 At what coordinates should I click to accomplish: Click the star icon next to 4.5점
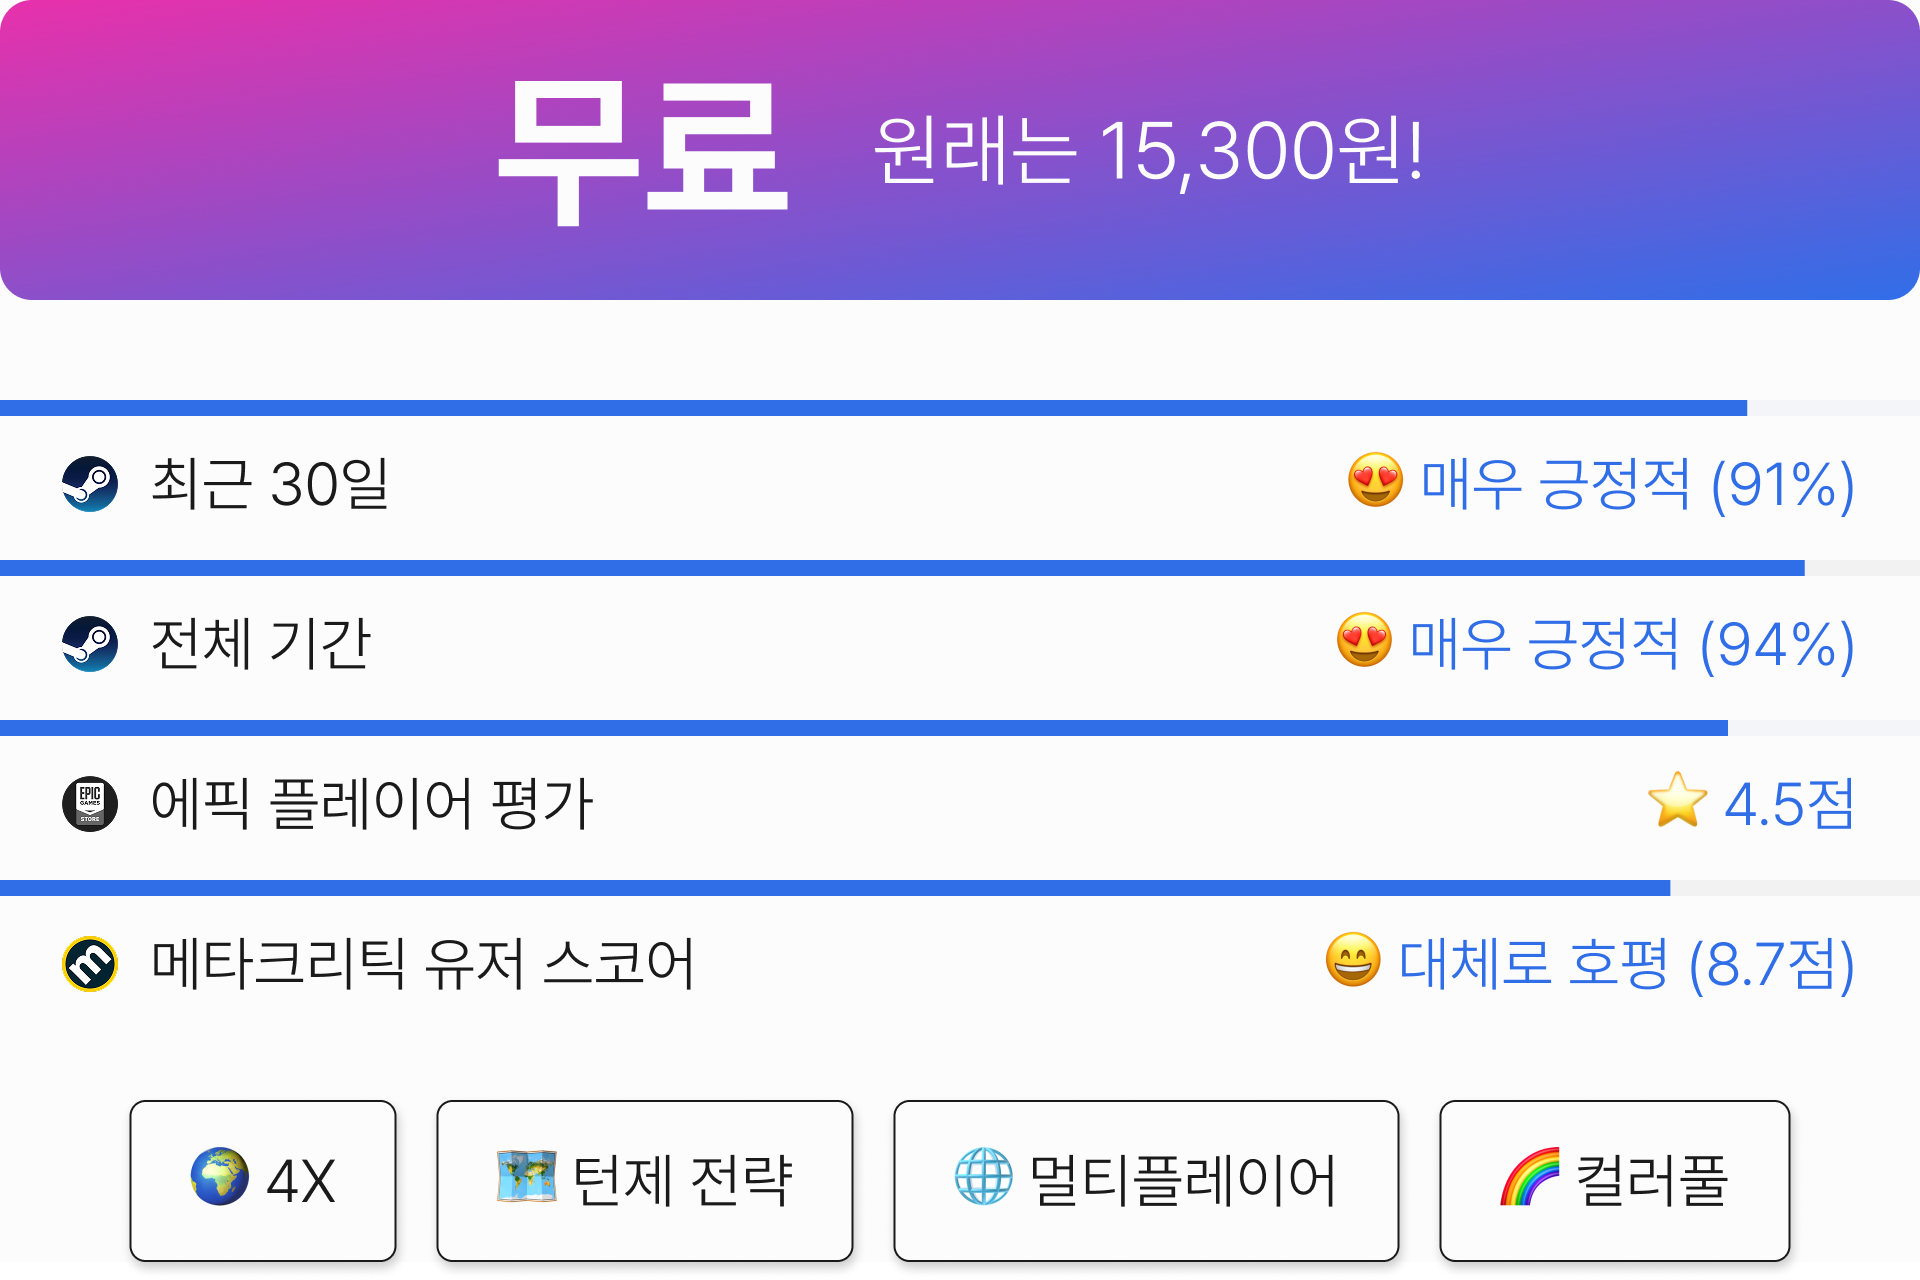click(x=1677, y=800)
